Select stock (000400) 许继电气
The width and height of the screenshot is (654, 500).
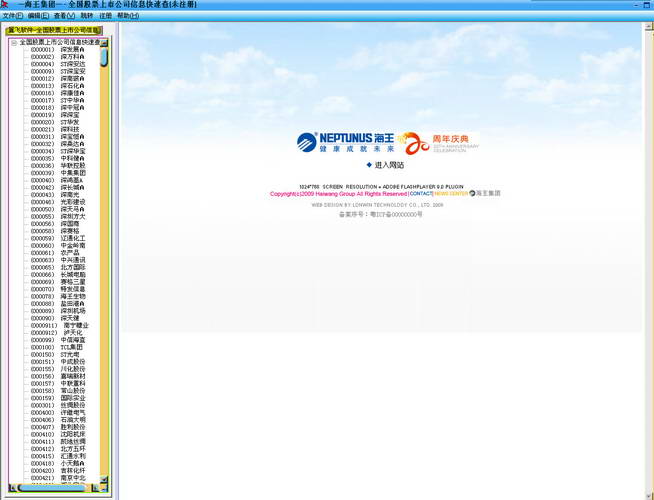pyautogui.click(x=58, y=412)
